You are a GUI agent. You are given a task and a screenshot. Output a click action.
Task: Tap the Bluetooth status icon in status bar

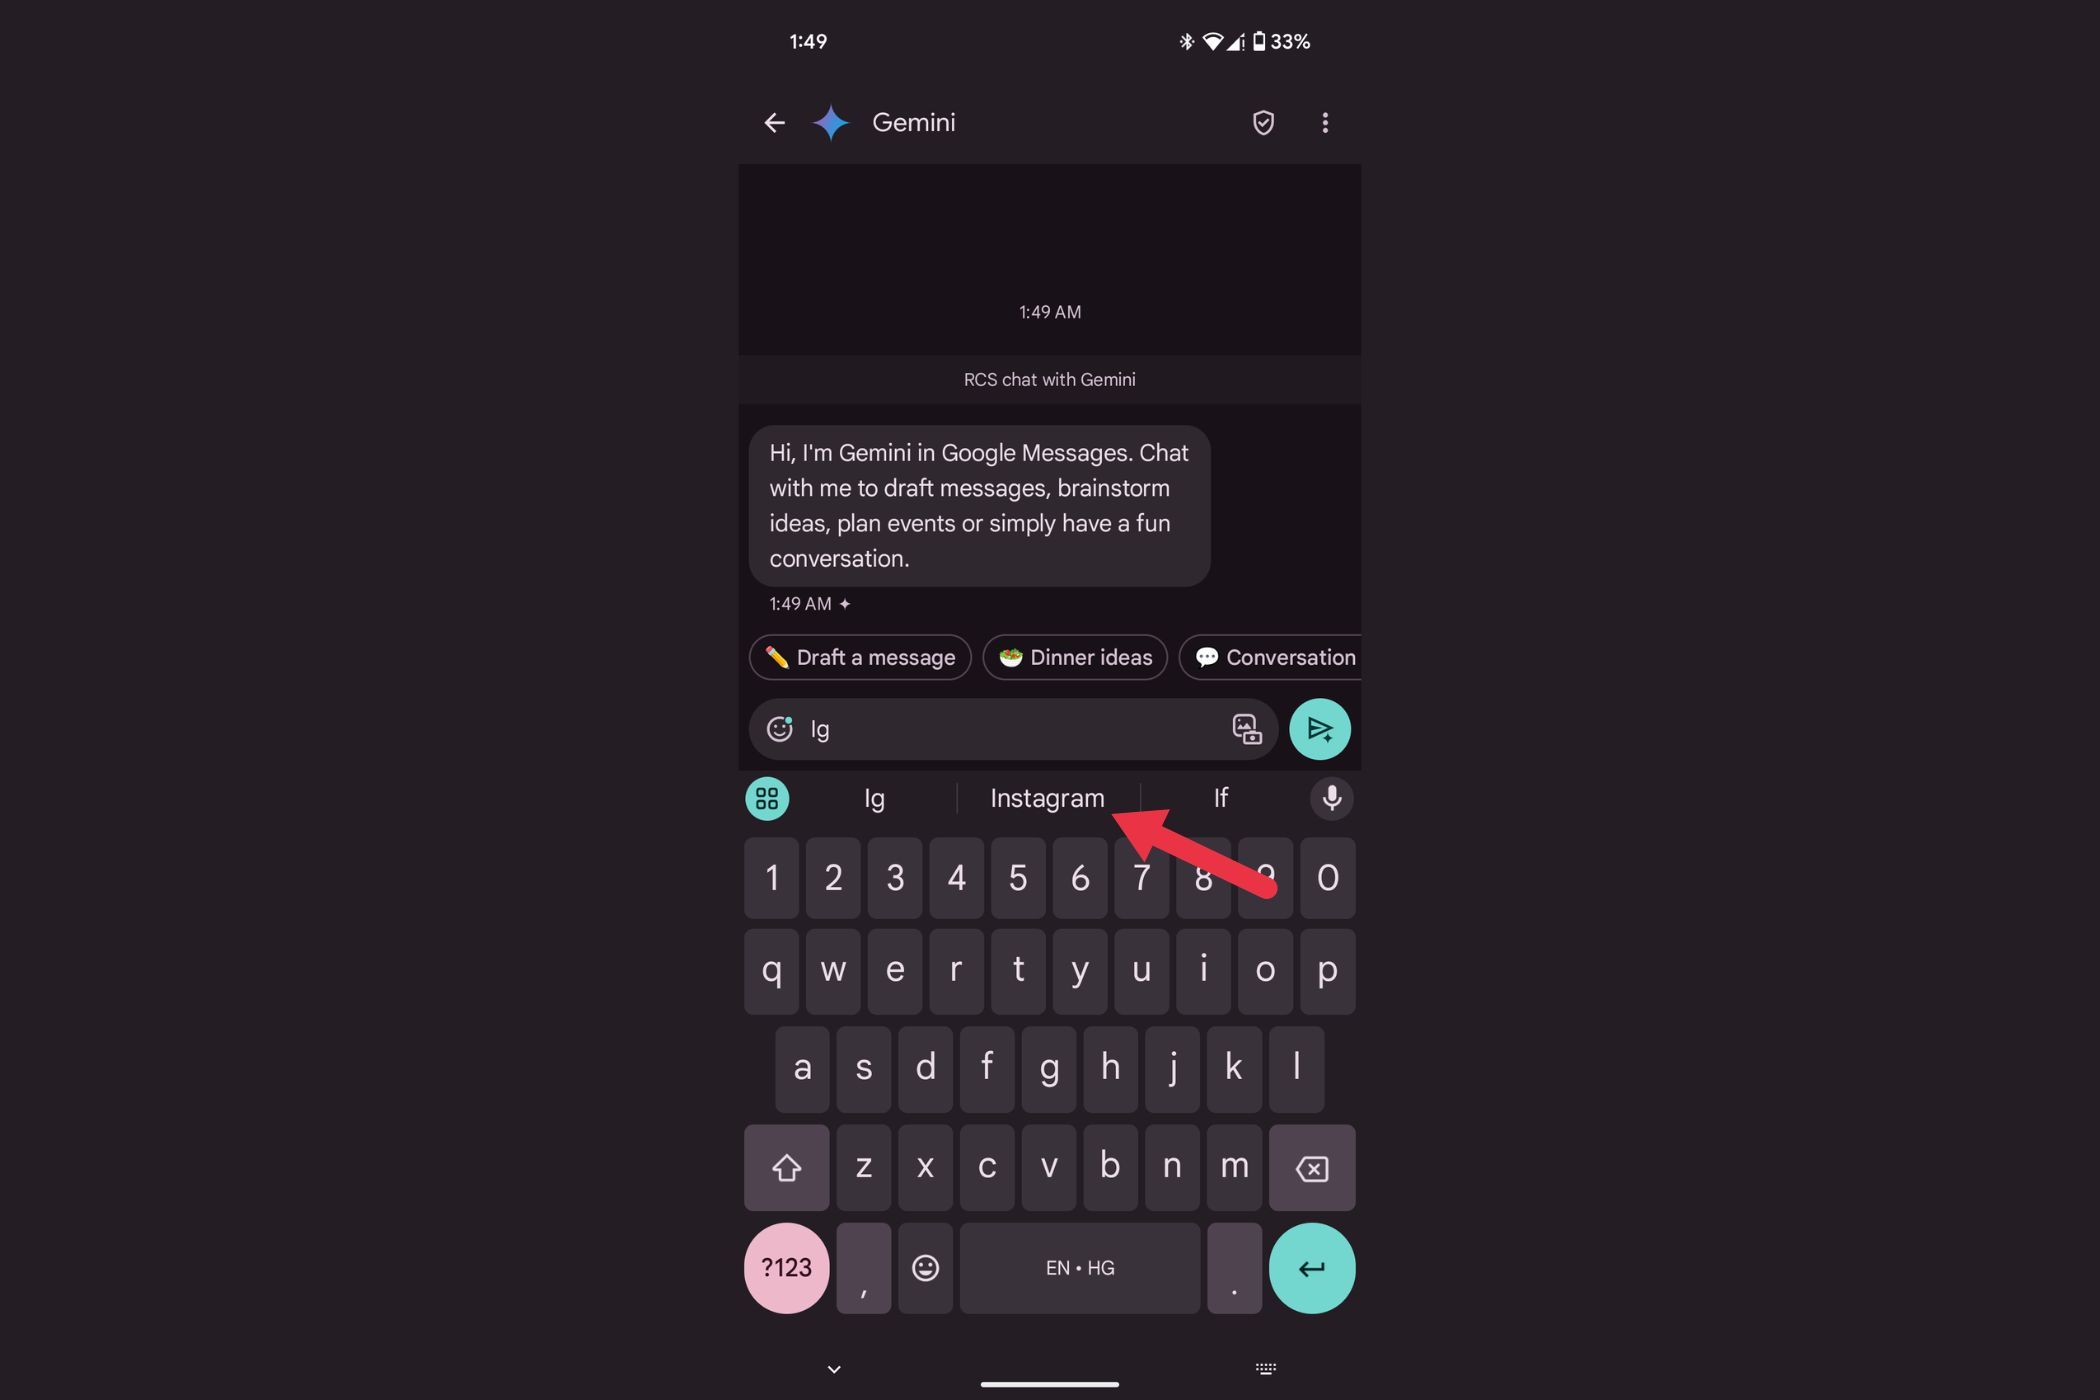pyautogui.click(x=1183, y=38)
